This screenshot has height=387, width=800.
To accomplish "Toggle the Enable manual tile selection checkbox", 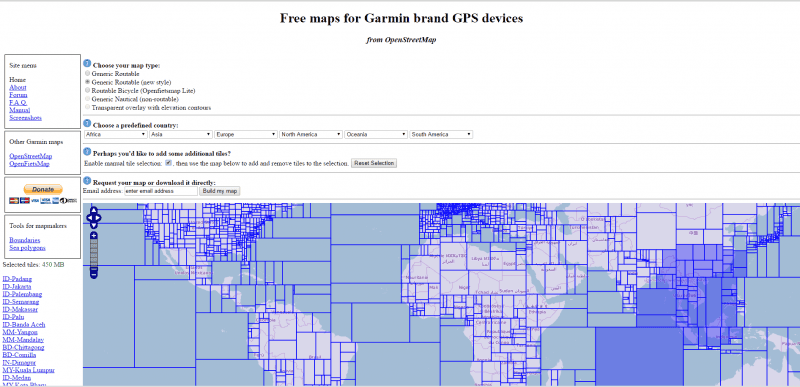I will (x=168, y=163).
